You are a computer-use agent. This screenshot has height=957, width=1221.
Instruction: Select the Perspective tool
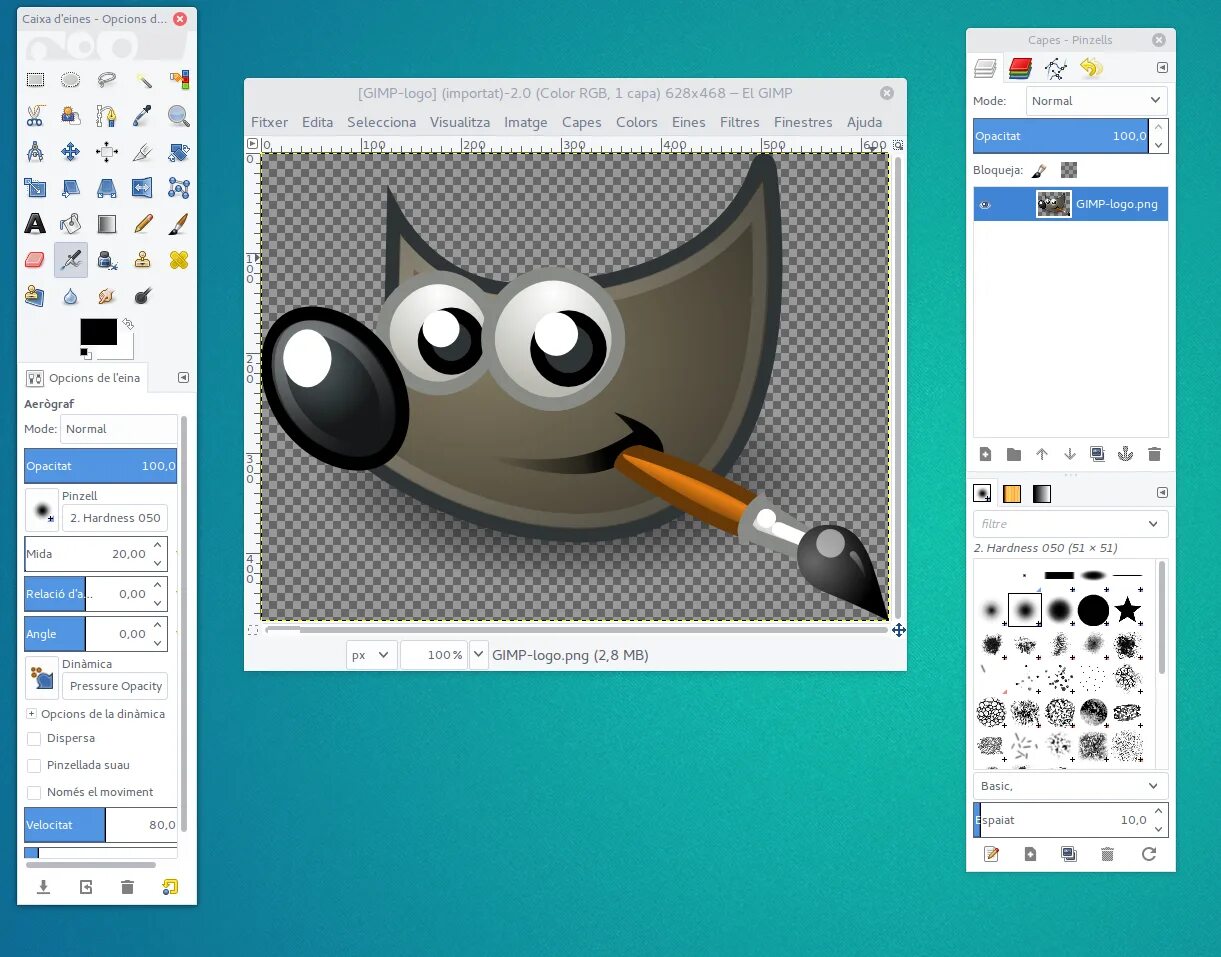[x=107, y=188]
